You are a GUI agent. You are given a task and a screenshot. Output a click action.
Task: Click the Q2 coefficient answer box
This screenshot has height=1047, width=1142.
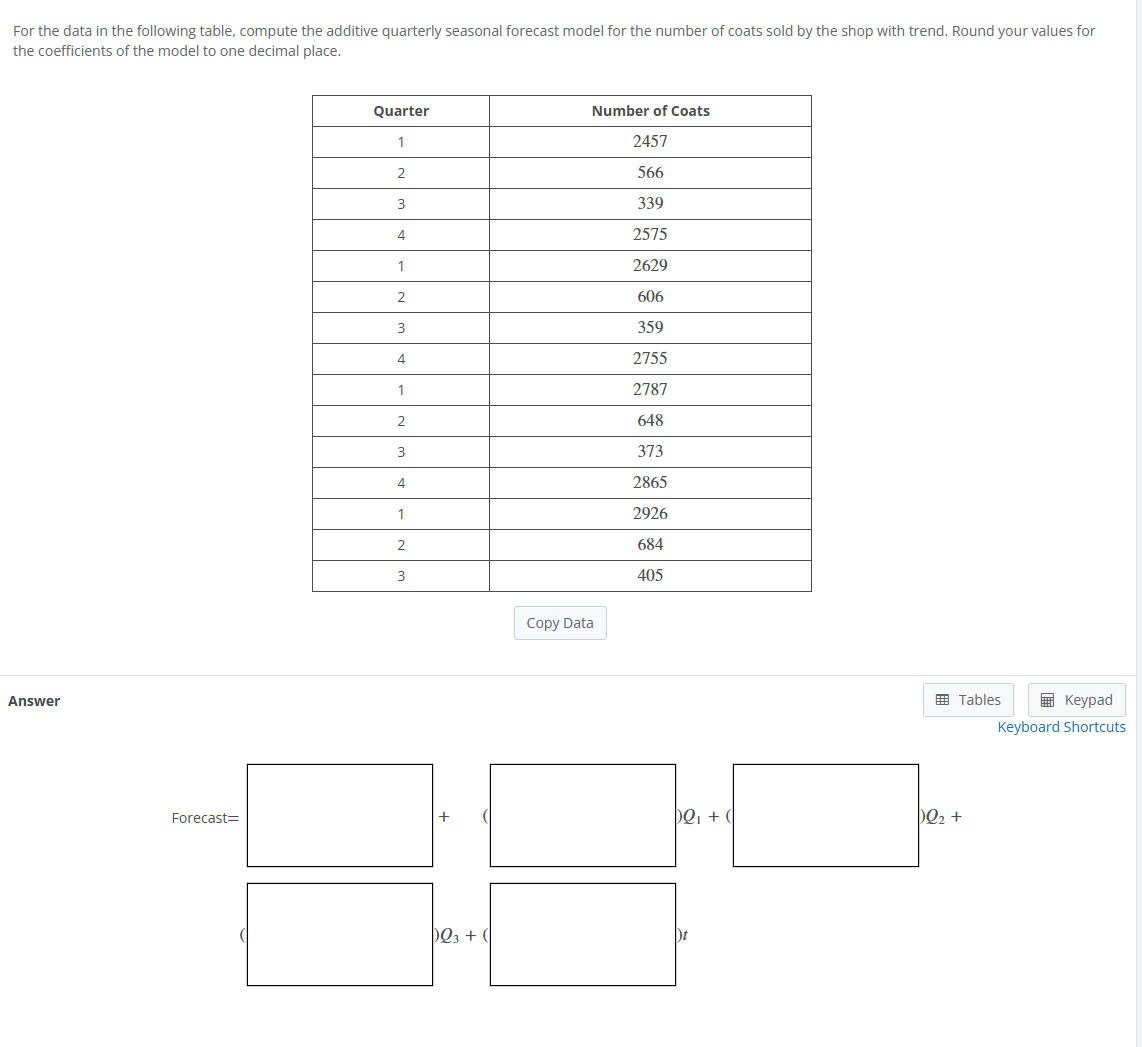pos(825,815)
